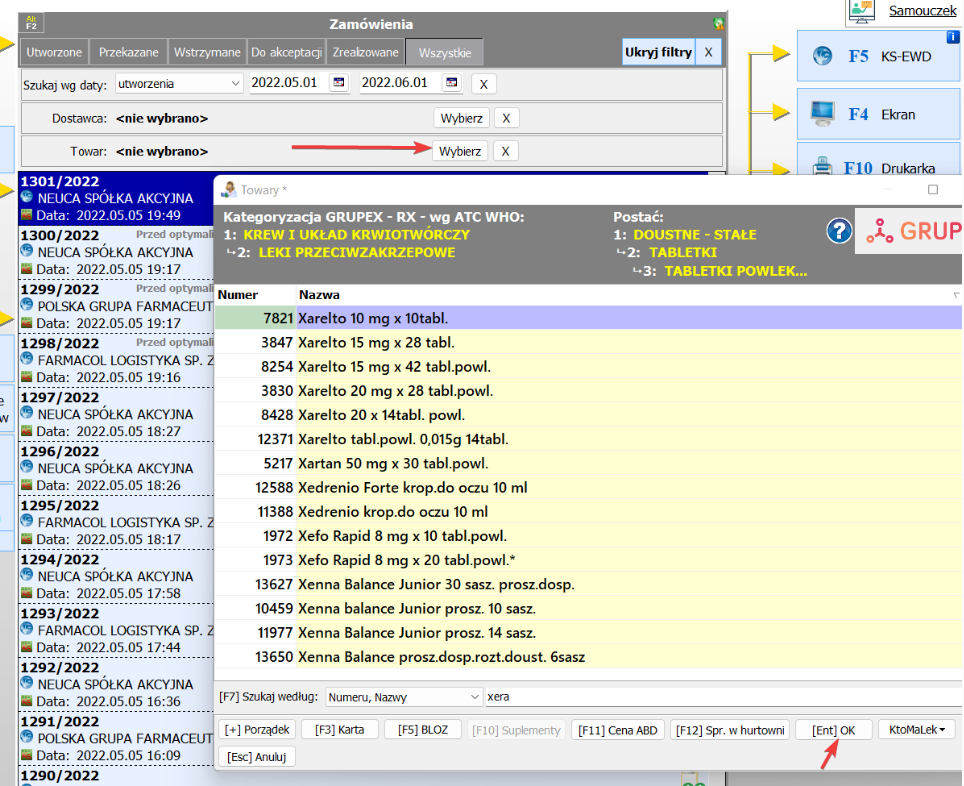Select order 1297/2022 in the orders list
Image resolution: width=964 pixels, height=786 pixels.
click(x=116, y=415)
